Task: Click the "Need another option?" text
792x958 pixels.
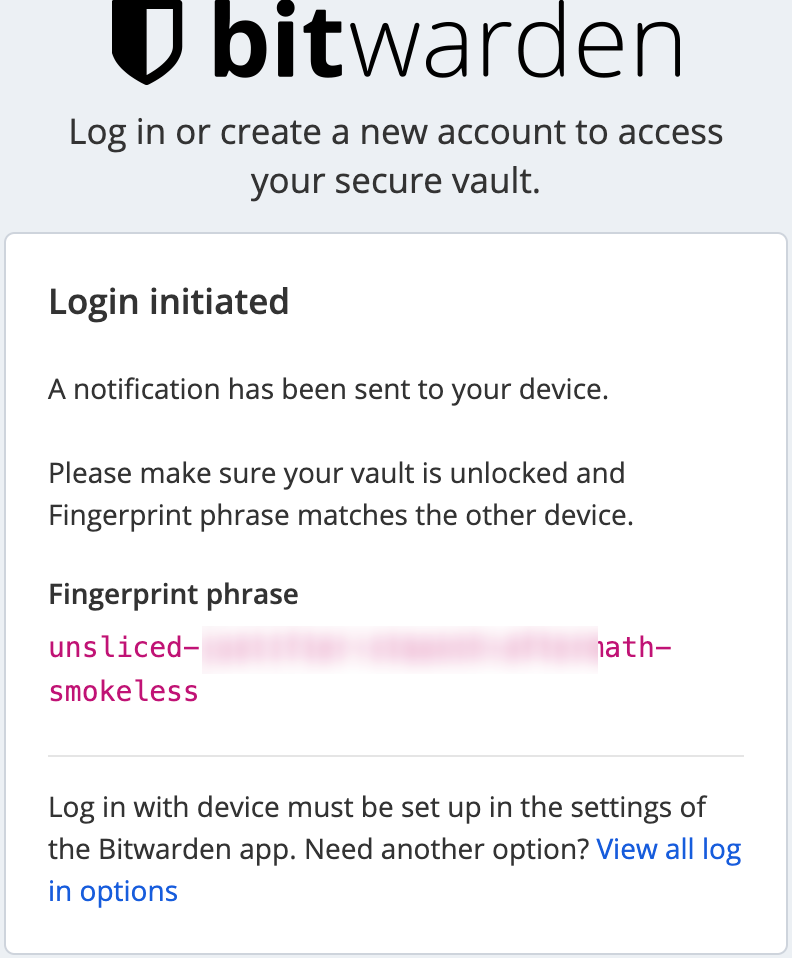Action: tap(446, 850)
